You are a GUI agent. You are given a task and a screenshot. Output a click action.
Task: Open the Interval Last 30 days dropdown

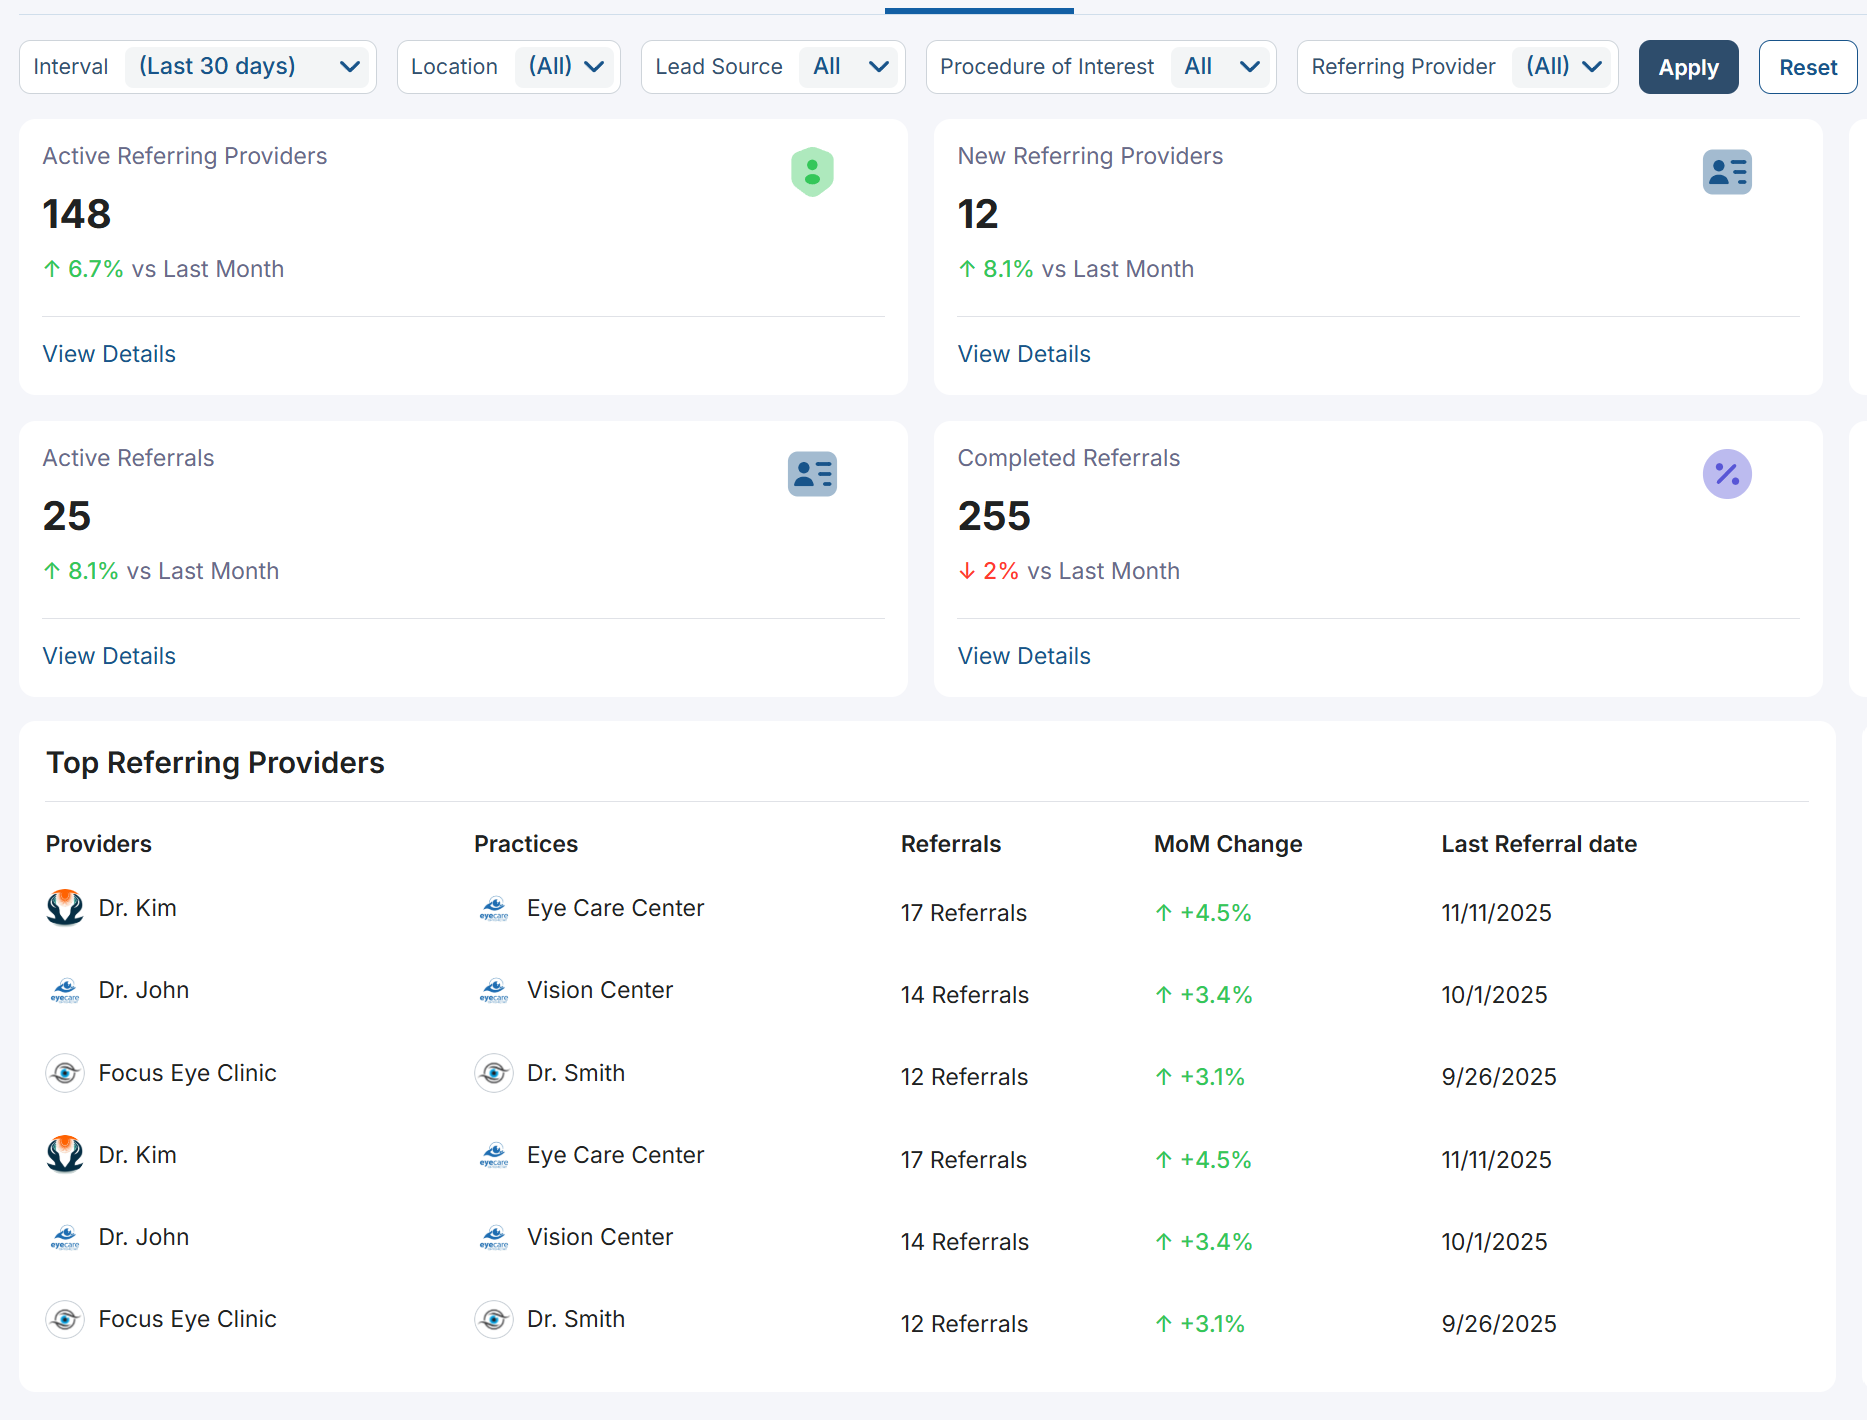point(246,67)
